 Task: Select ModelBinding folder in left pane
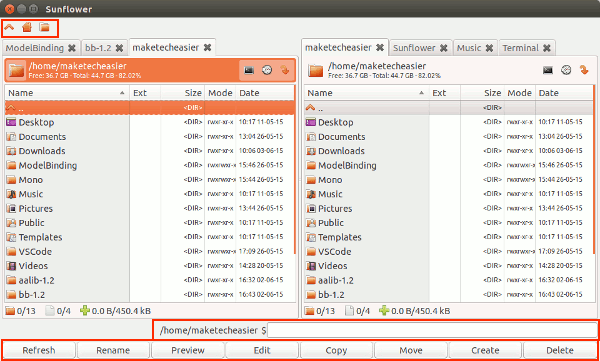pyautogui.click(x=149, y=165)
